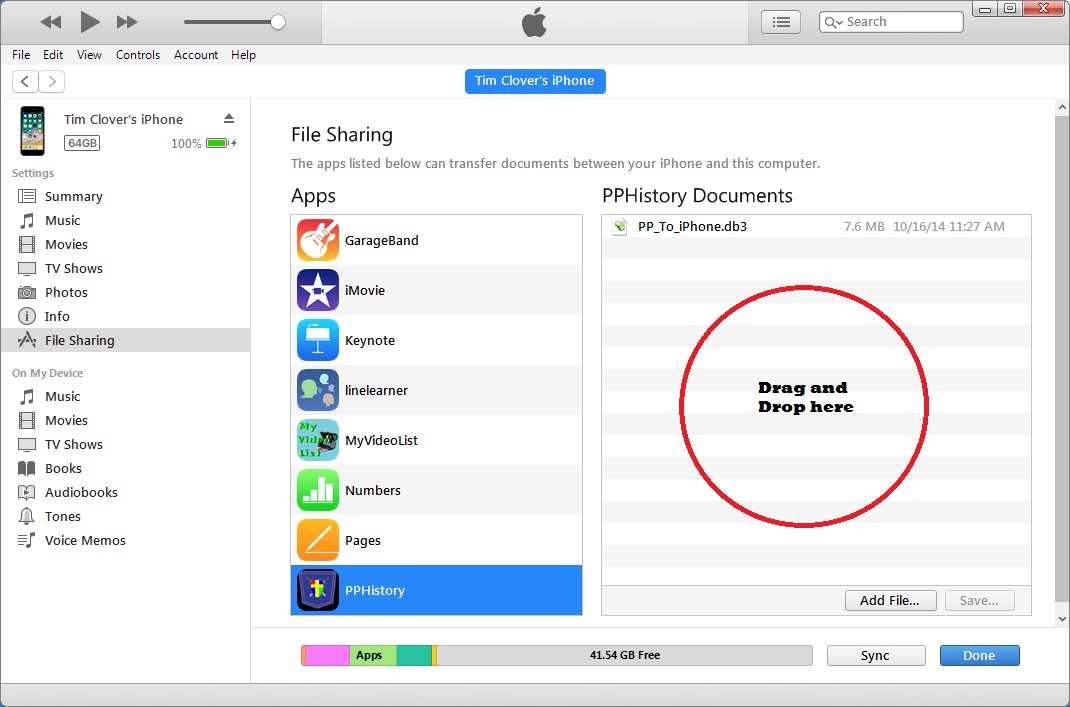Click the fast forward next track button
This screenshot has width=1070, height=707.
[x=127, y=22]
